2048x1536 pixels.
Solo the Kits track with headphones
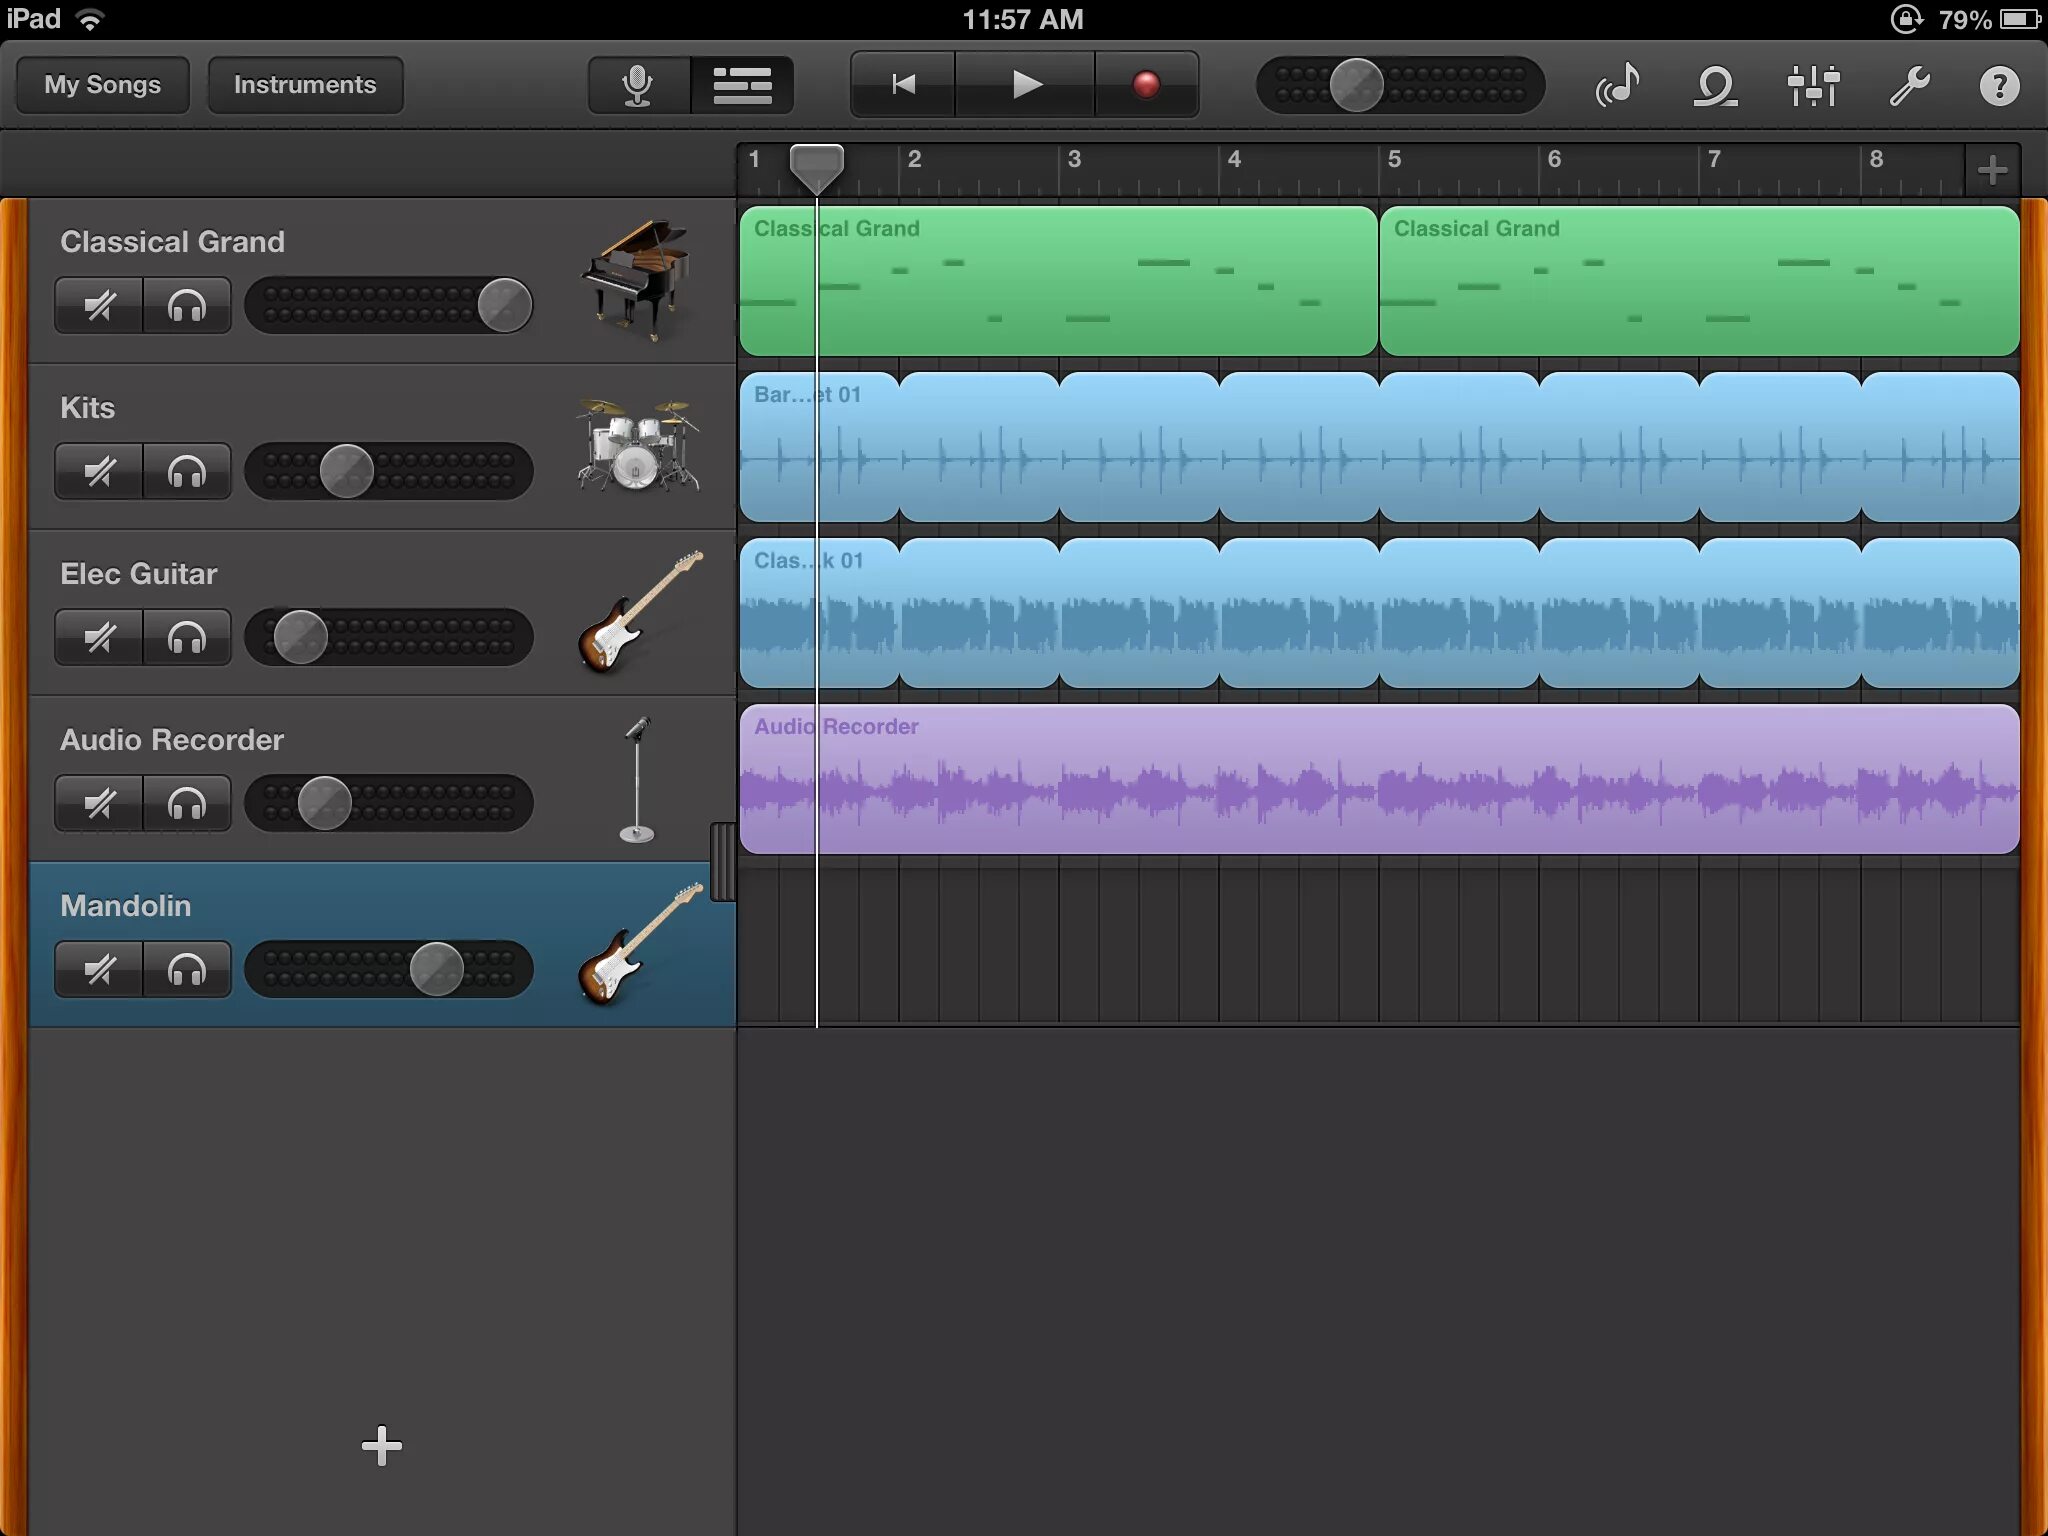click(187, 471)
